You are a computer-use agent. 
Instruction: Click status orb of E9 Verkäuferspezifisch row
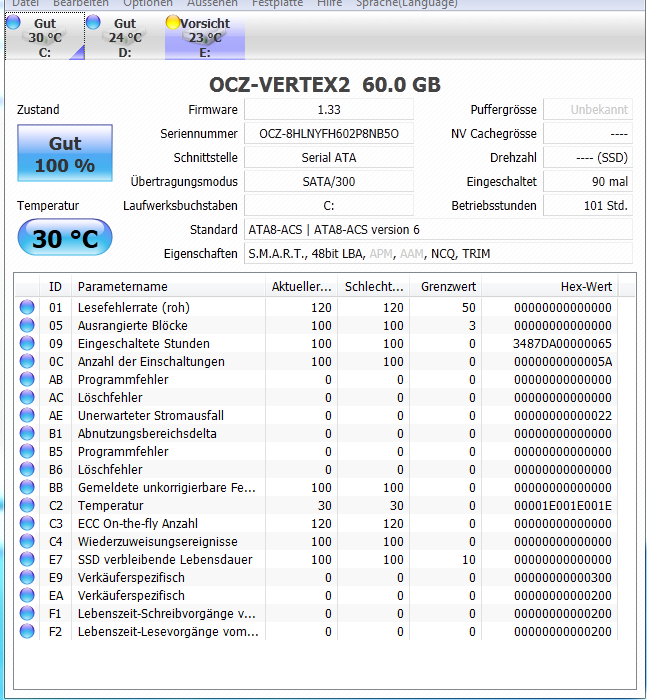click(x=27, y=577)
